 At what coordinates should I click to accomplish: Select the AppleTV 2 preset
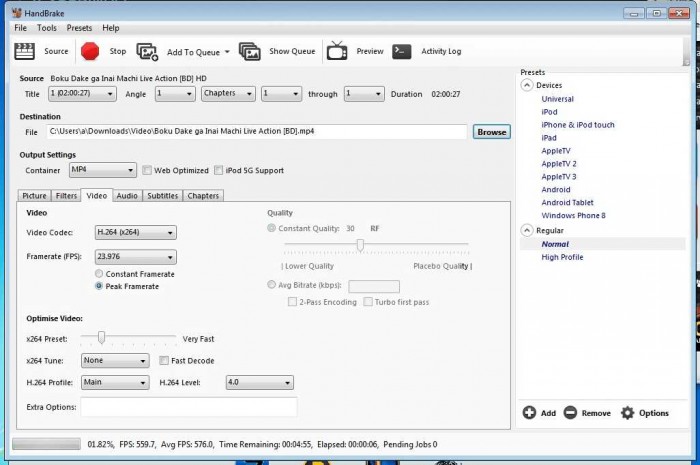(x=559, y=164)
